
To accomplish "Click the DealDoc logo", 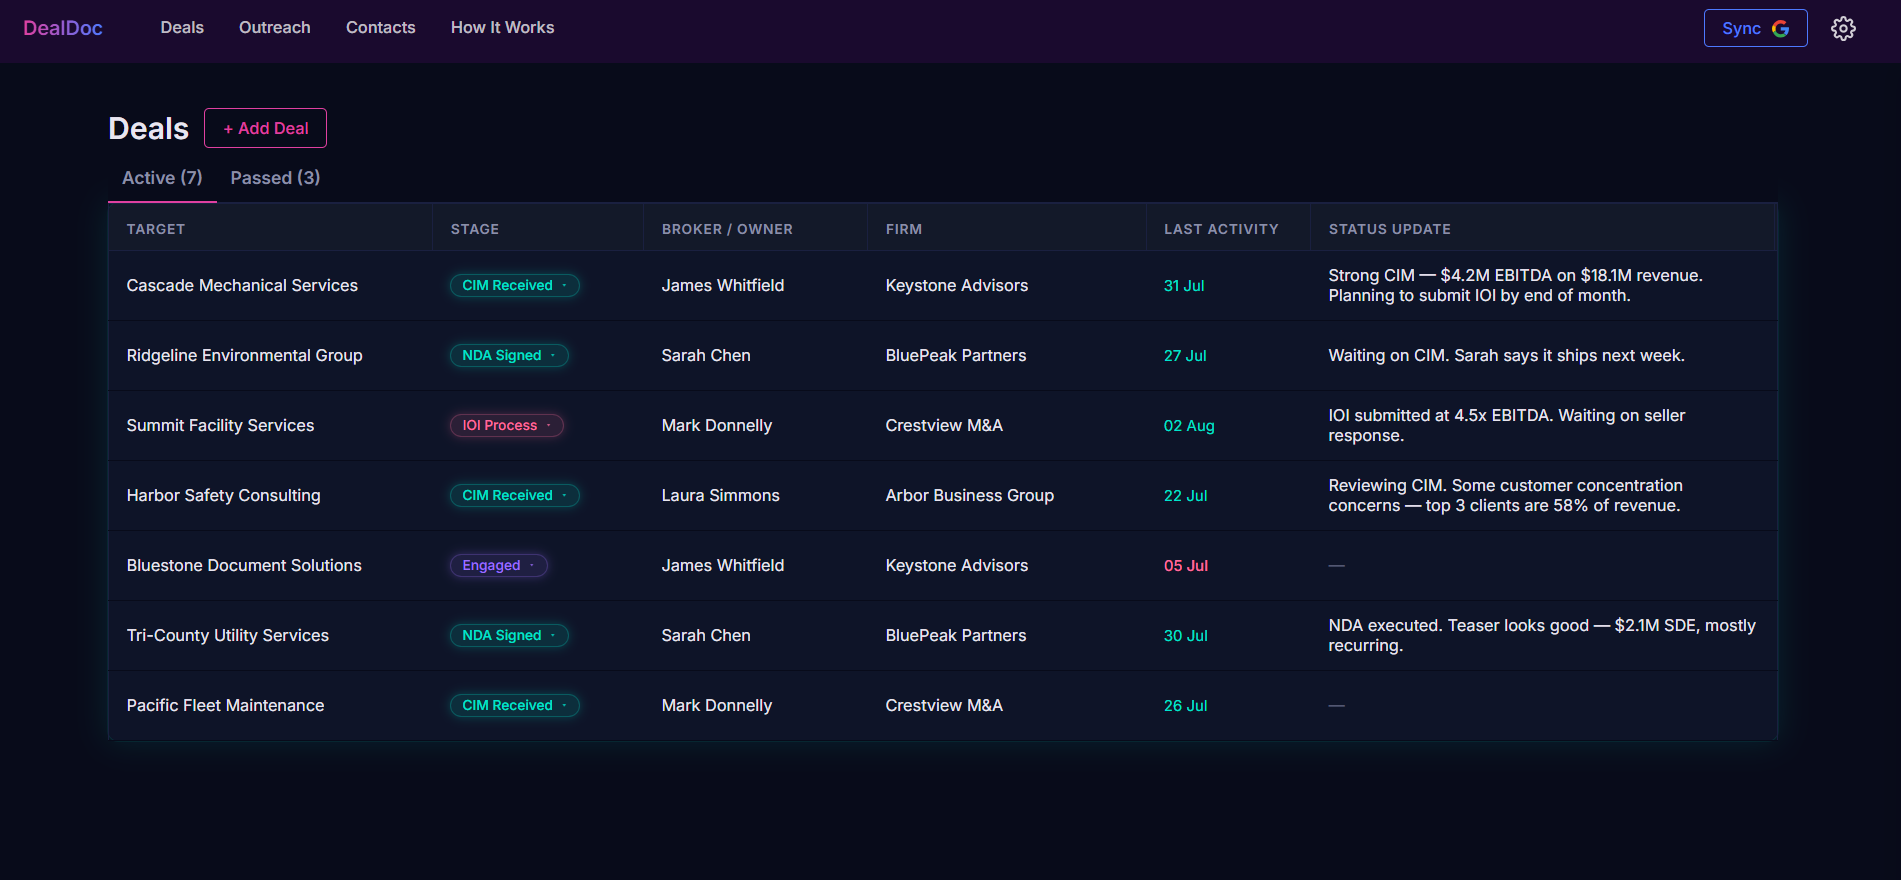I will (x=63, y=28).
